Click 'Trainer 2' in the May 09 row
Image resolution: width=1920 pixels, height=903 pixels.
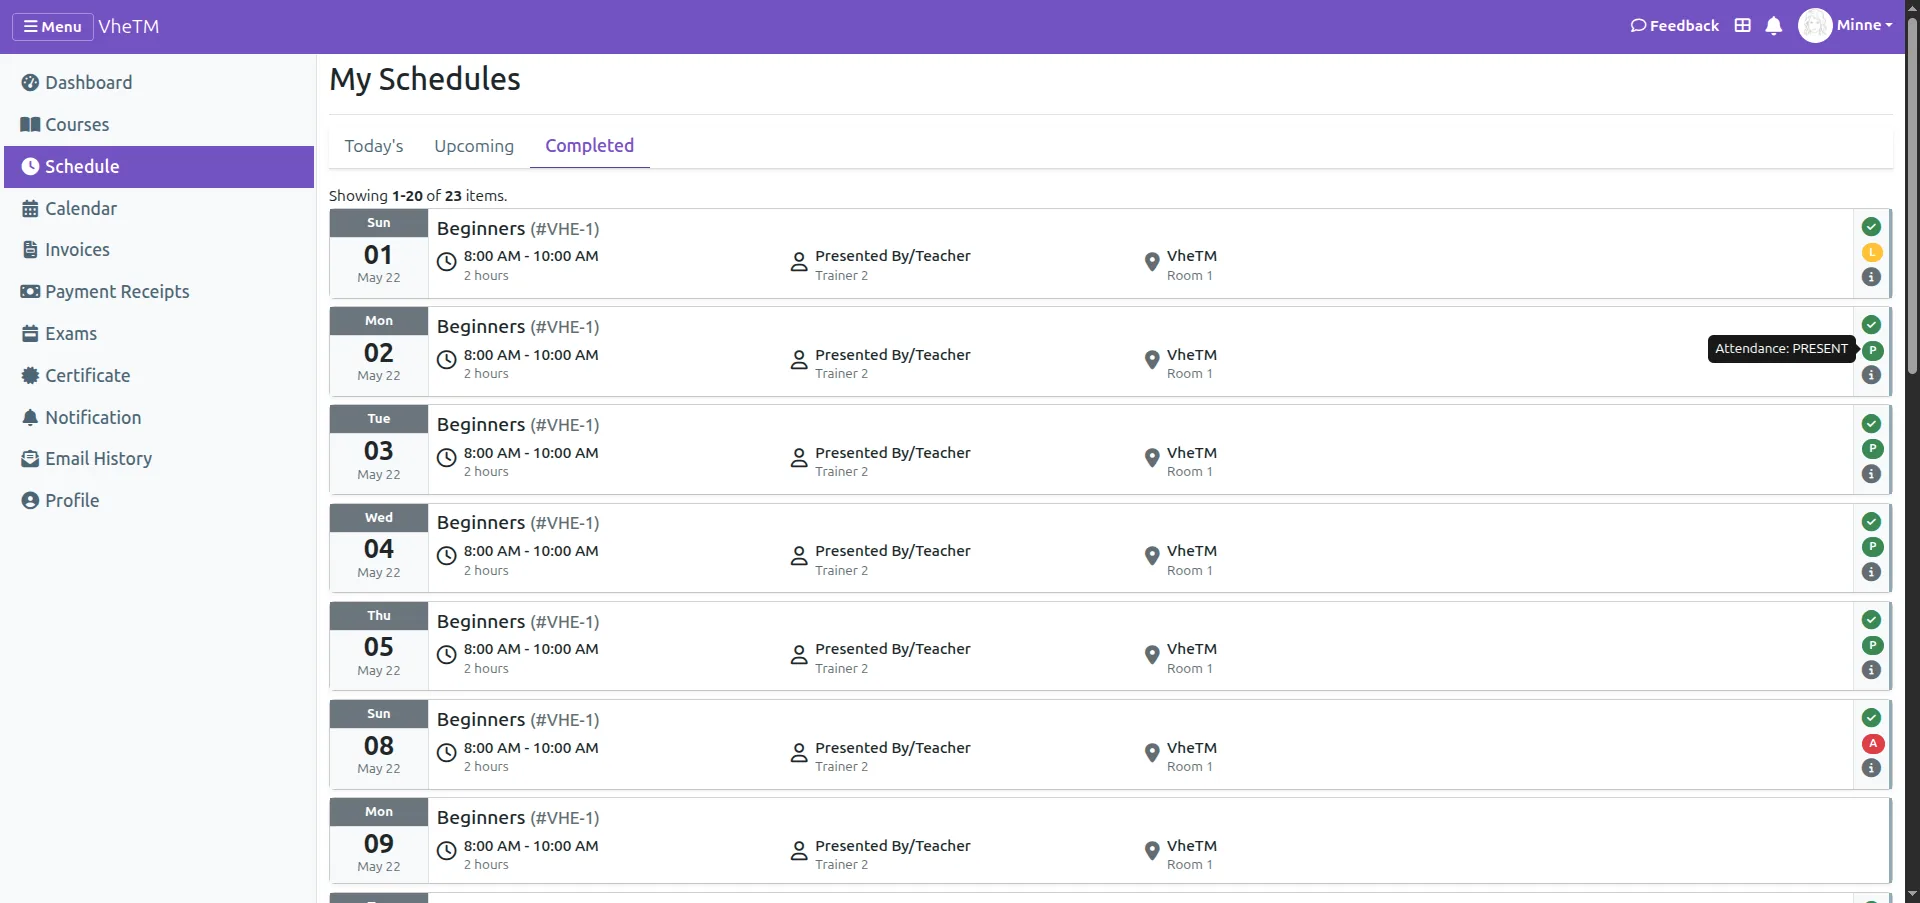pyautogui.click(x=841, y=865)
